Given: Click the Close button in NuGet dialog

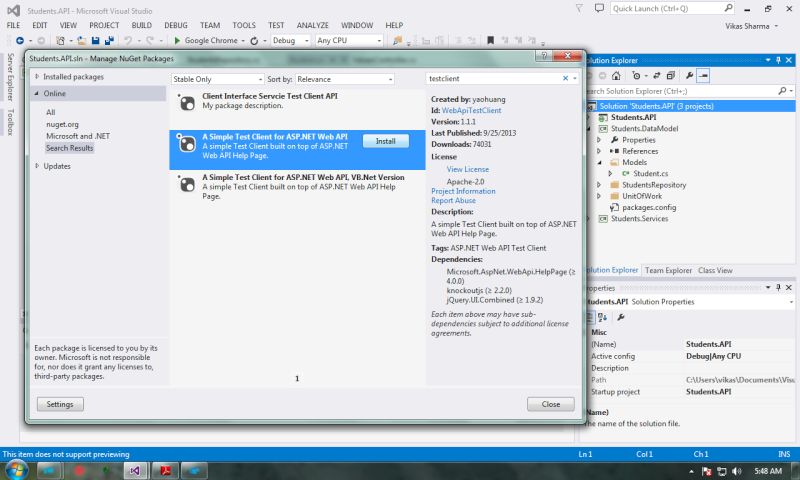Looking at the screenshot, I should point(551,404).
